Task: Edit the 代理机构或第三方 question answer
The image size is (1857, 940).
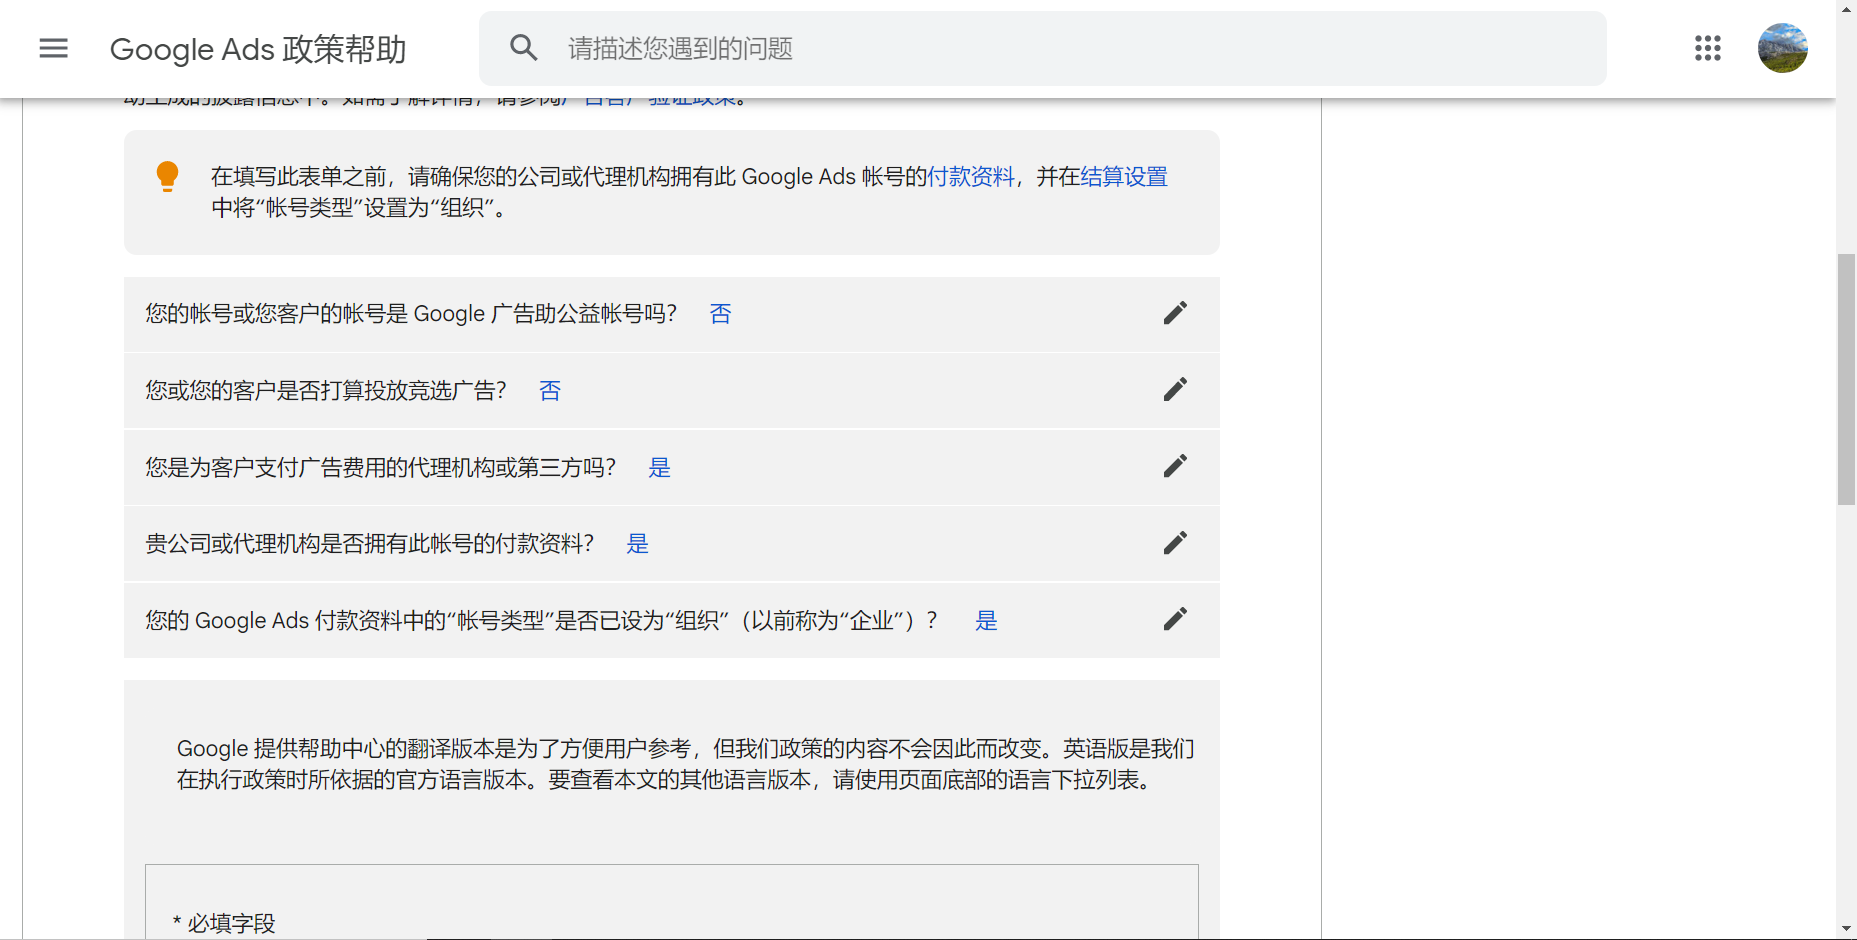Action: click(x=1175, y=466)
